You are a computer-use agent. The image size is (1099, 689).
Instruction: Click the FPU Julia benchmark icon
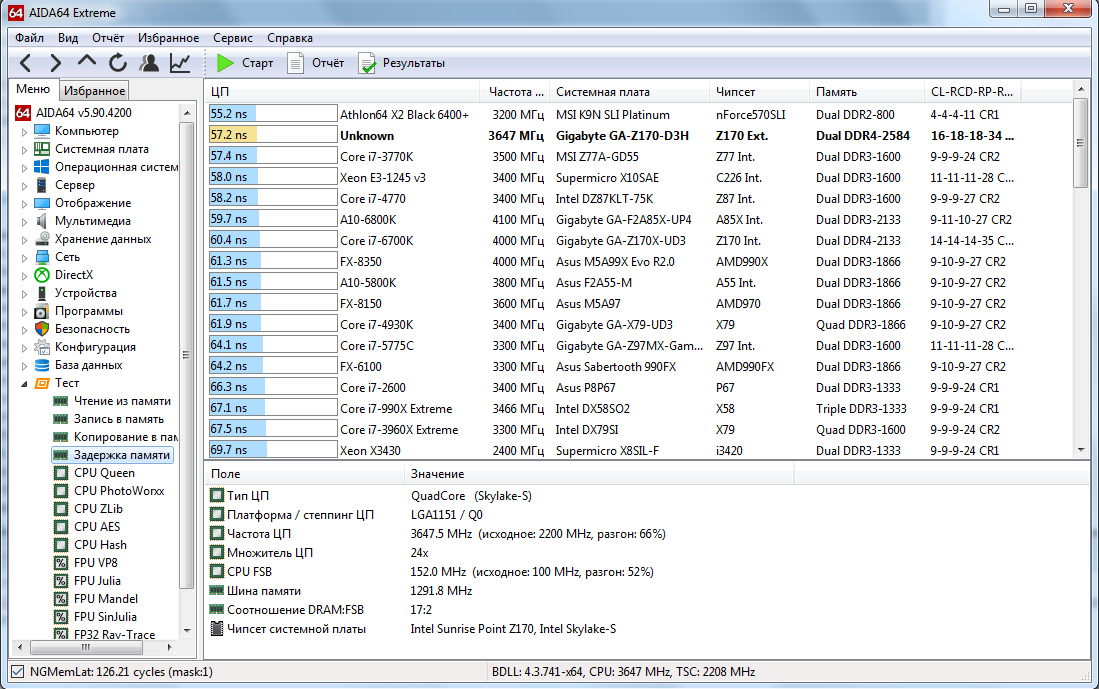coord(61,581)
